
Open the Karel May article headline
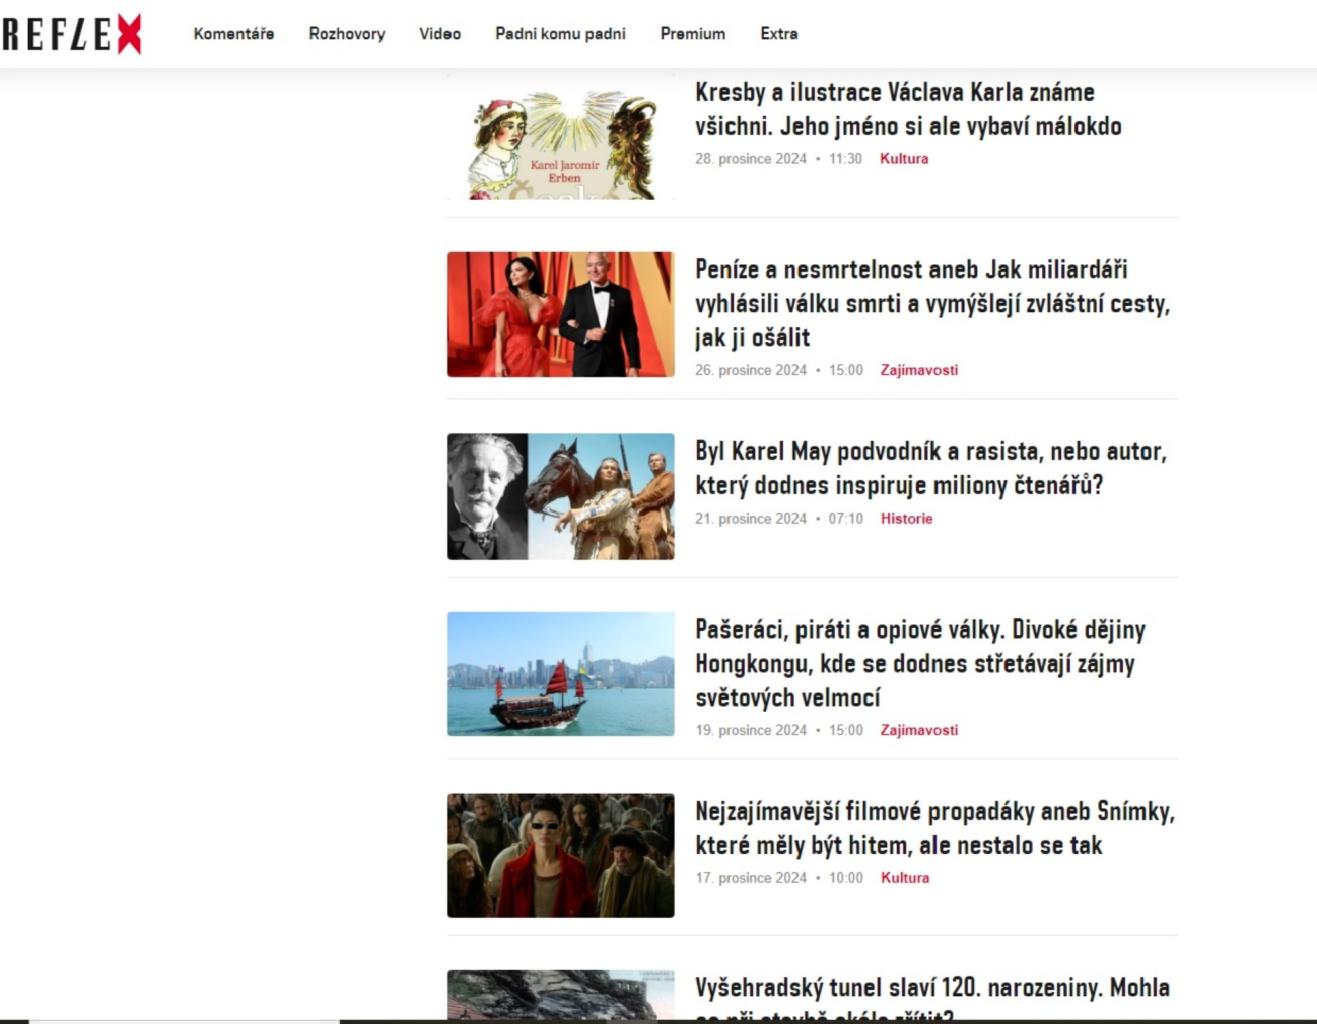(930, 468)
